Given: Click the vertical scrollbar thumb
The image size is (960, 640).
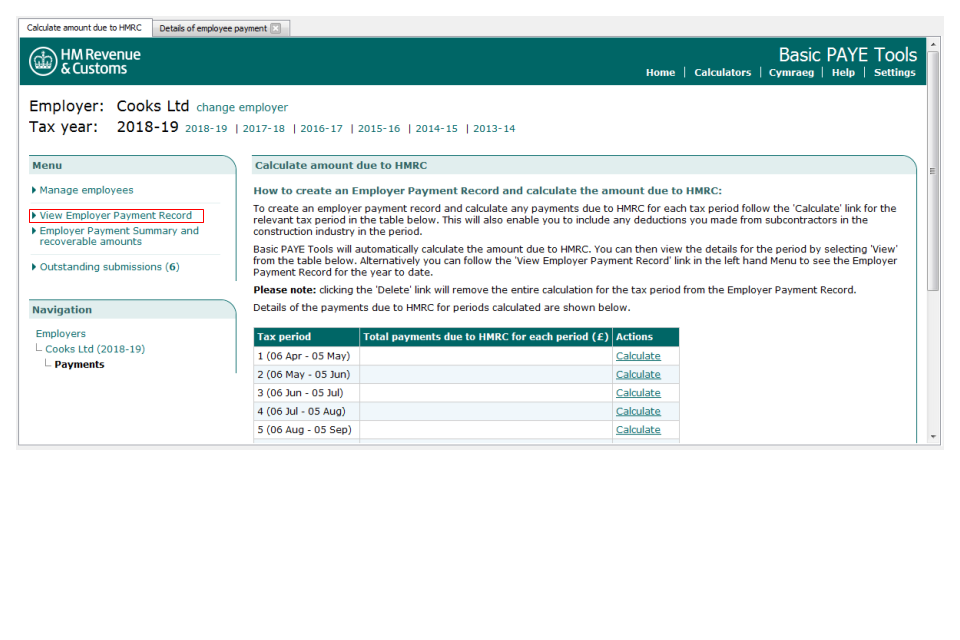Looking at the screenshot, I should pos(933,171).
